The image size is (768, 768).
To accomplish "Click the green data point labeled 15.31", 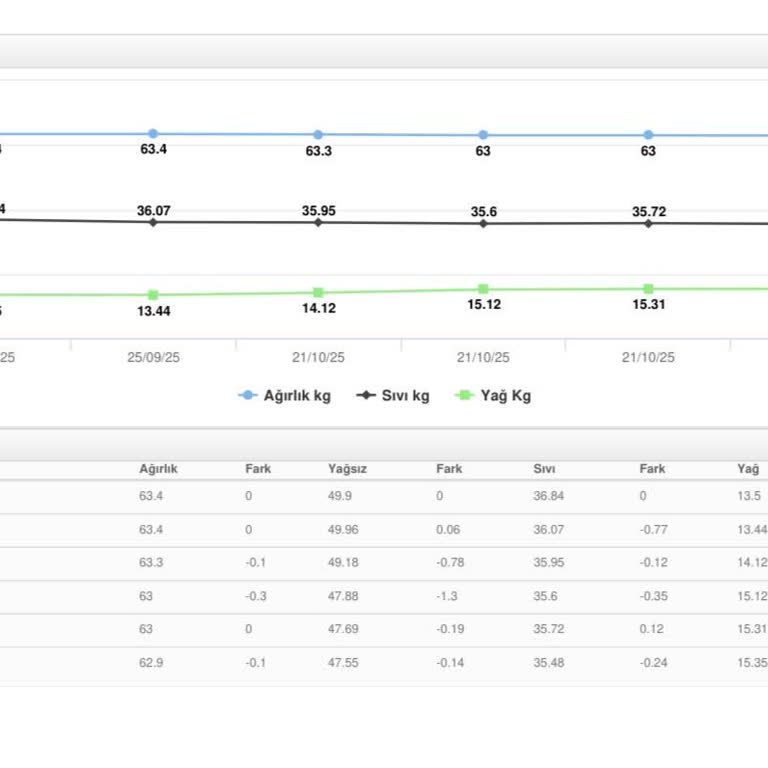I will click(x=648, y=289).
